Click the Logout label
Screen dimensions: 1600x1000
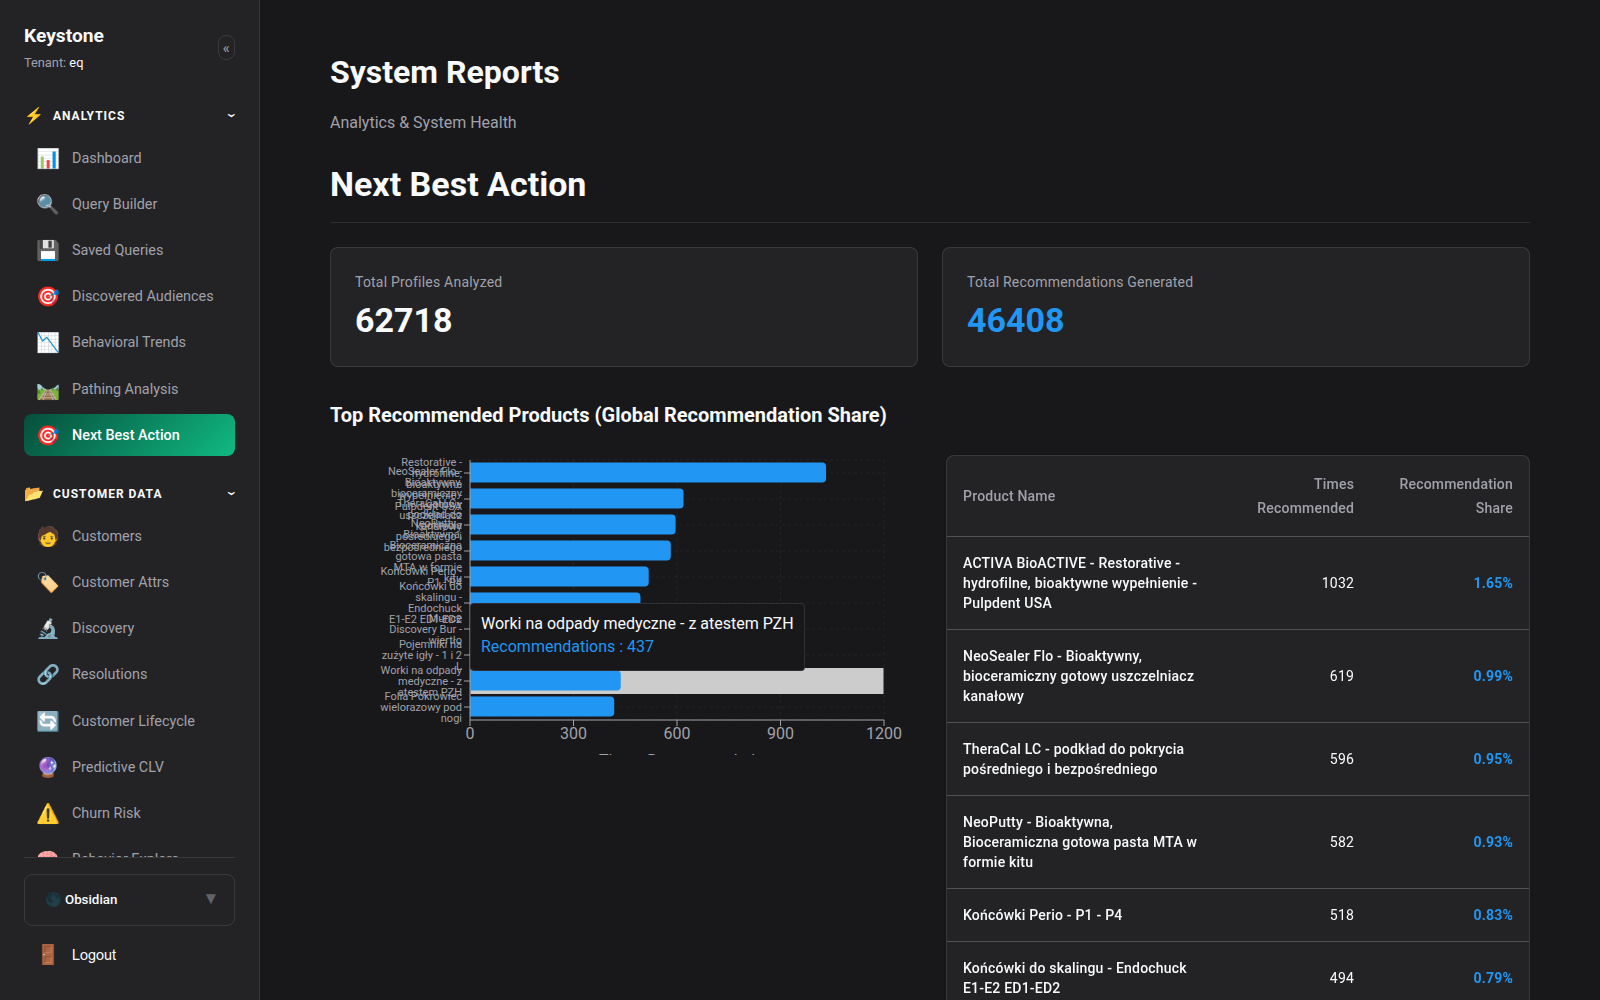[94, 955]
